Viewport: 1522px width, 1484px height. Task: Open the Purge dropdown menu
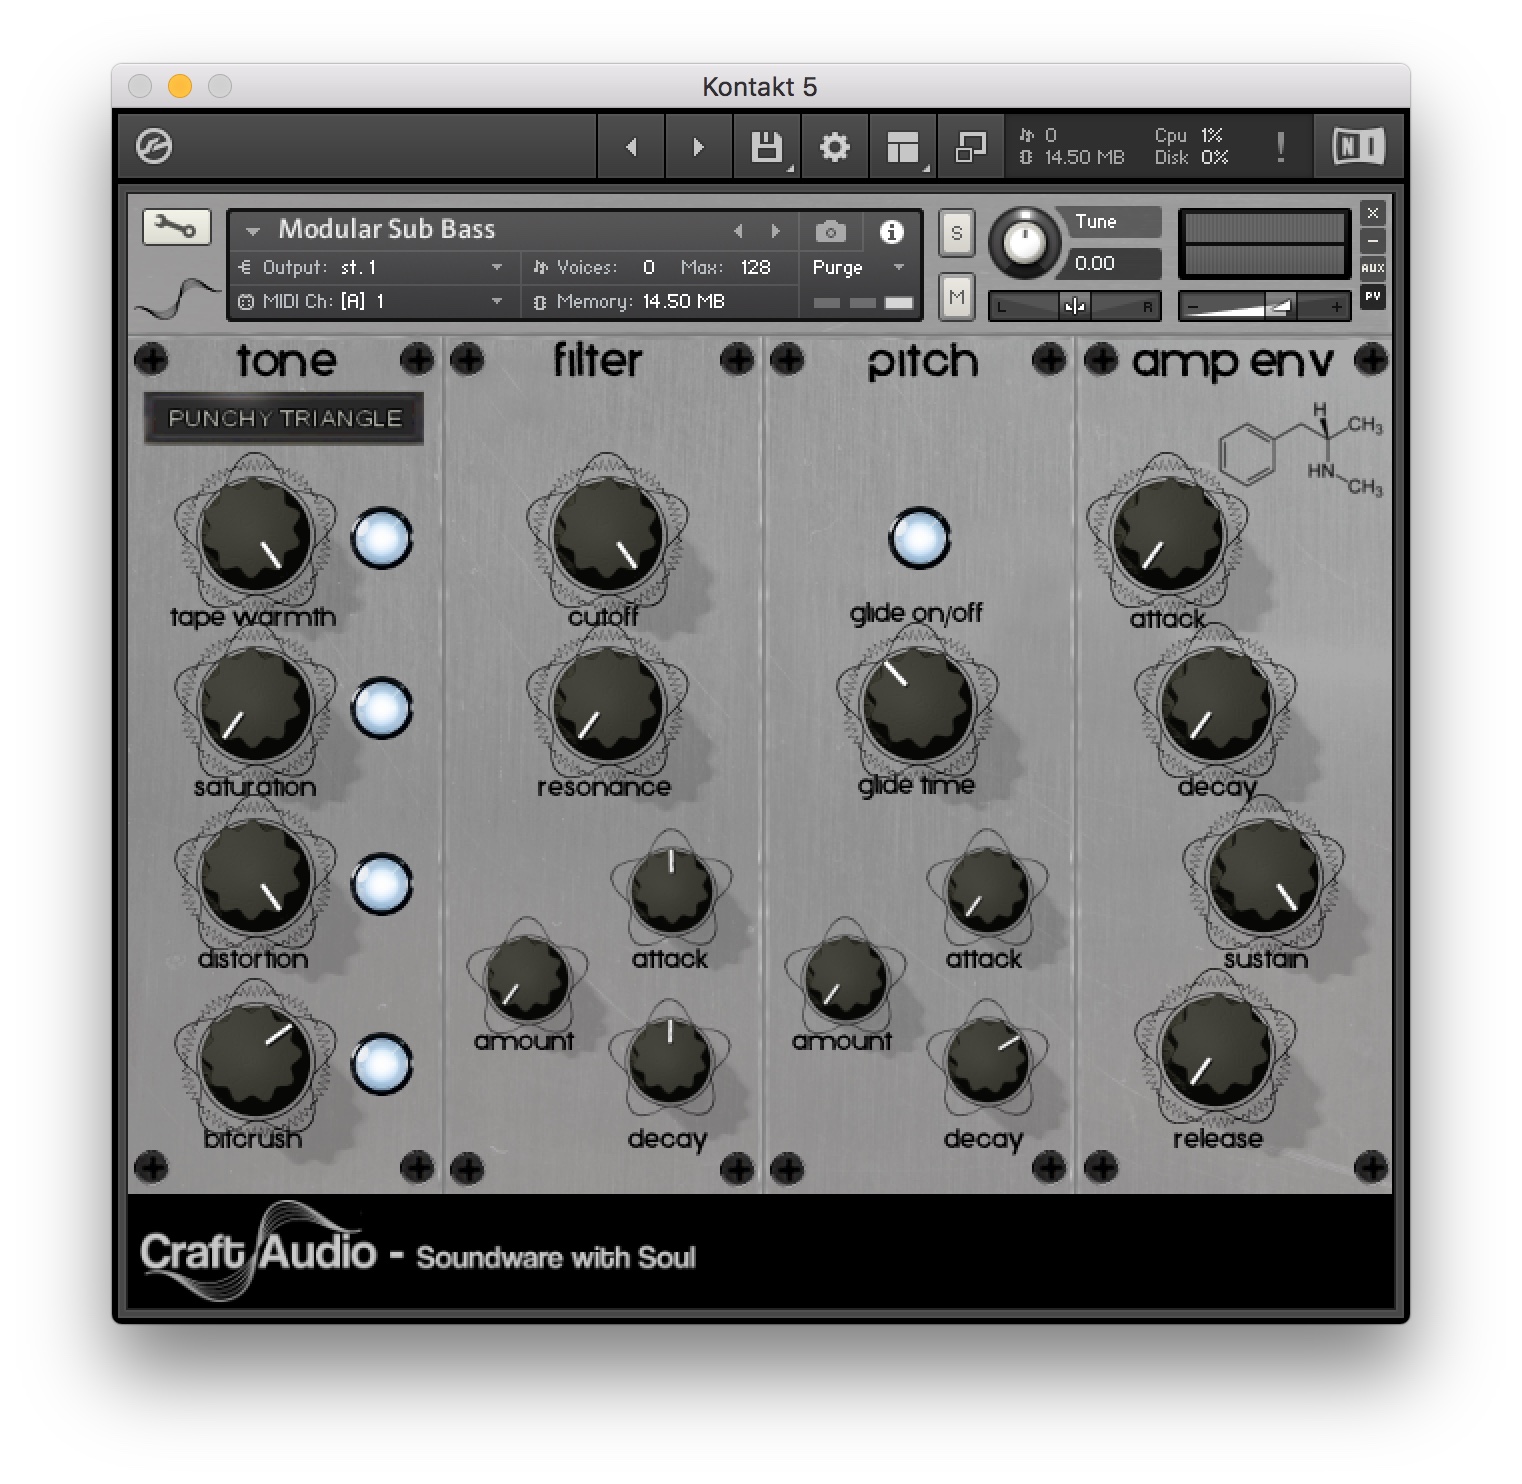856,268
